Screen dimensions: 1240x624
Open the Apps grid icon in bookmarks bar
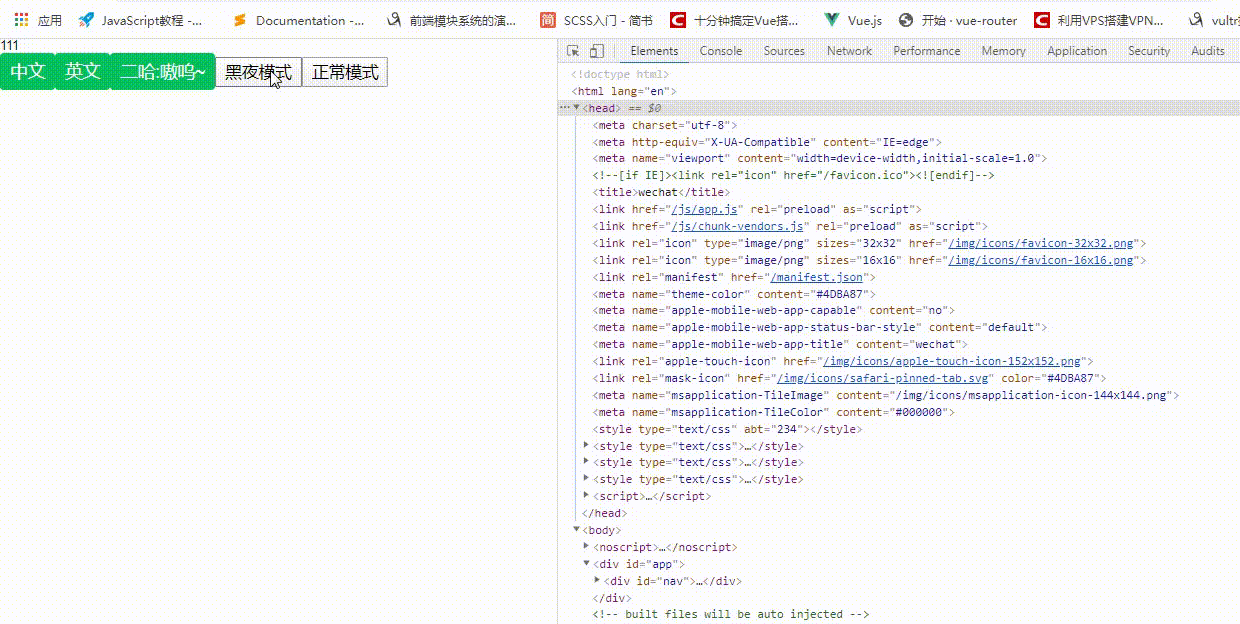[x=21, y=20]
